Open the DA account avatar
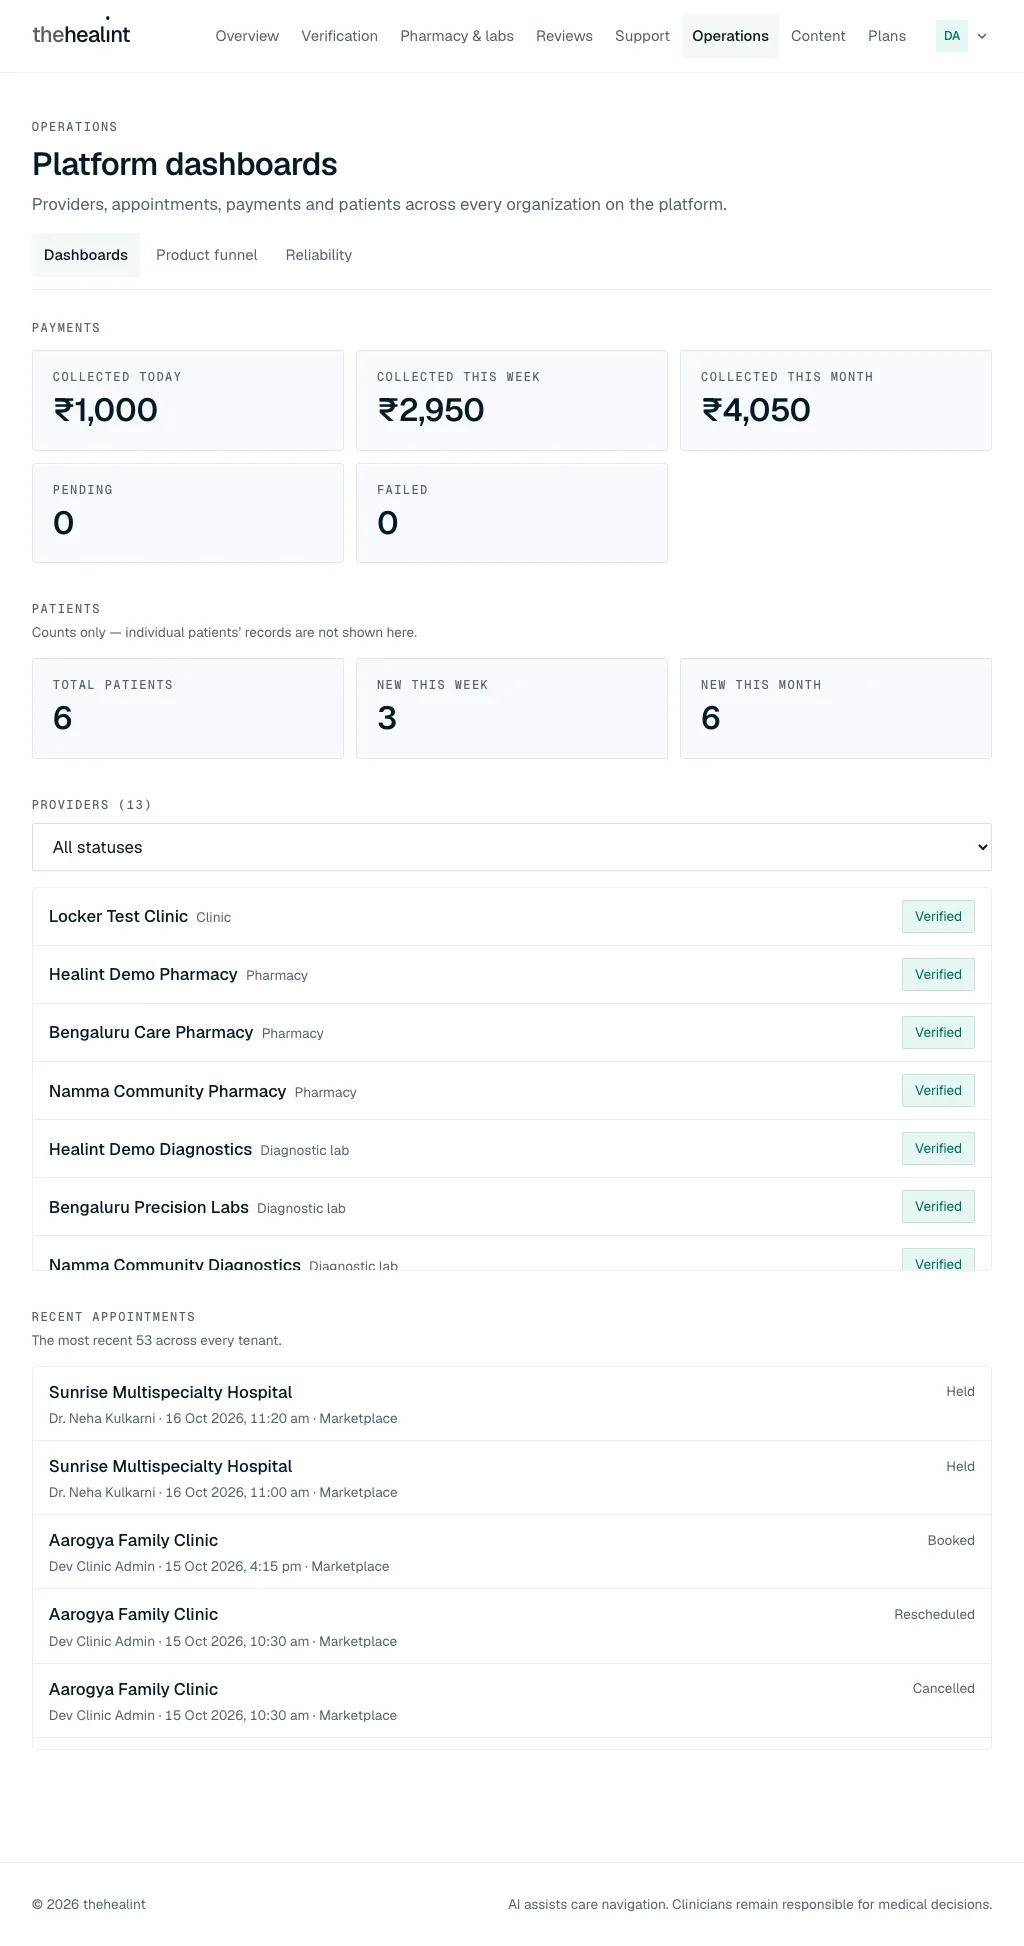The height and width of the screenshot is (1946, 1024). pyautogui.click(x=952, y=36)
